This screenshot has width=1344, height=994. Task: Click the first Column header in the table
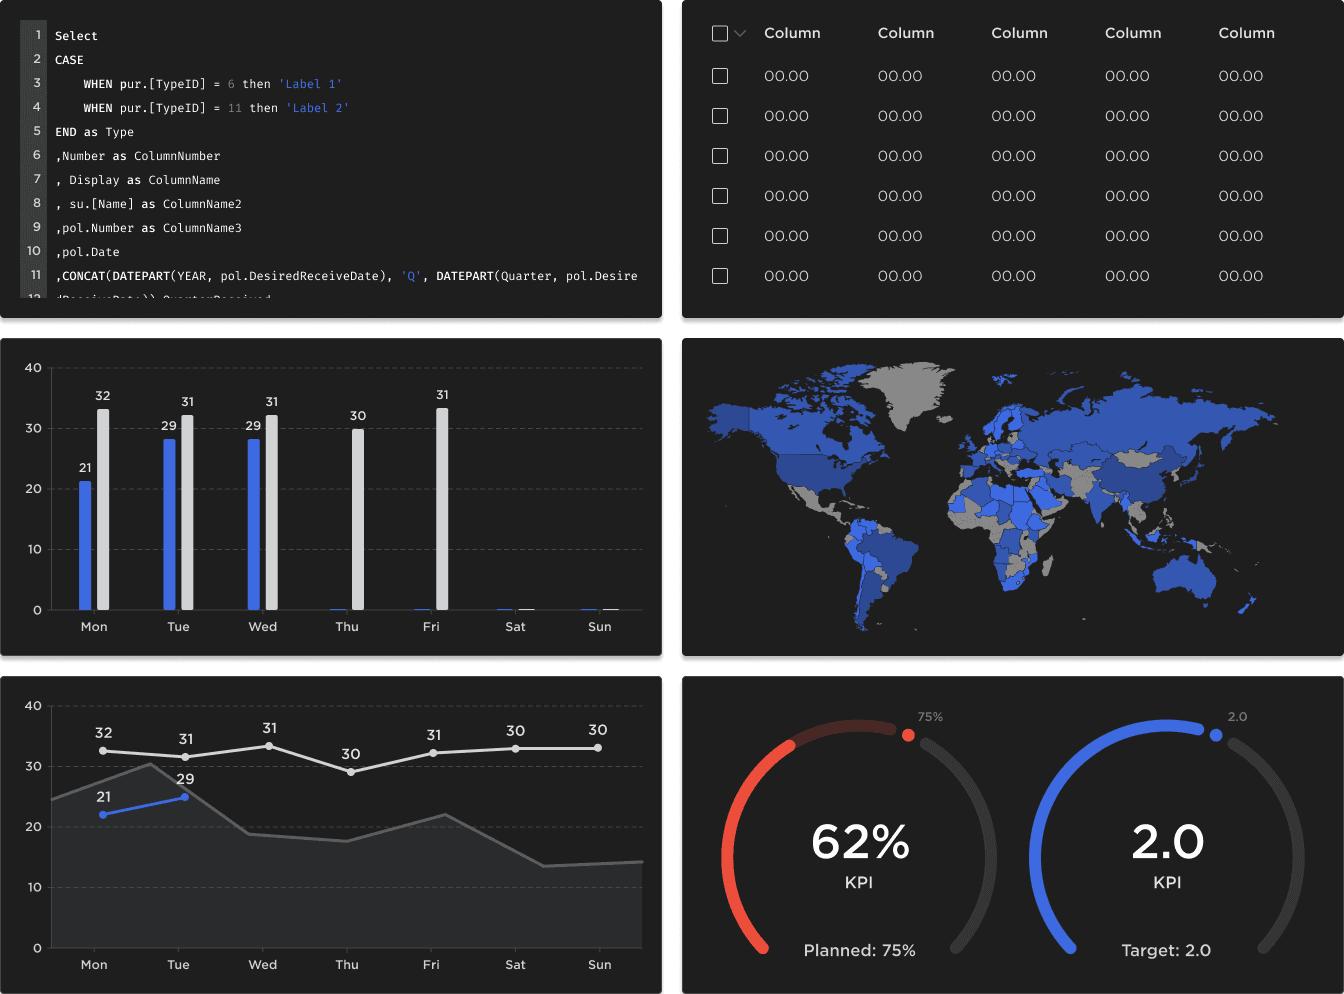click(792, 32)
